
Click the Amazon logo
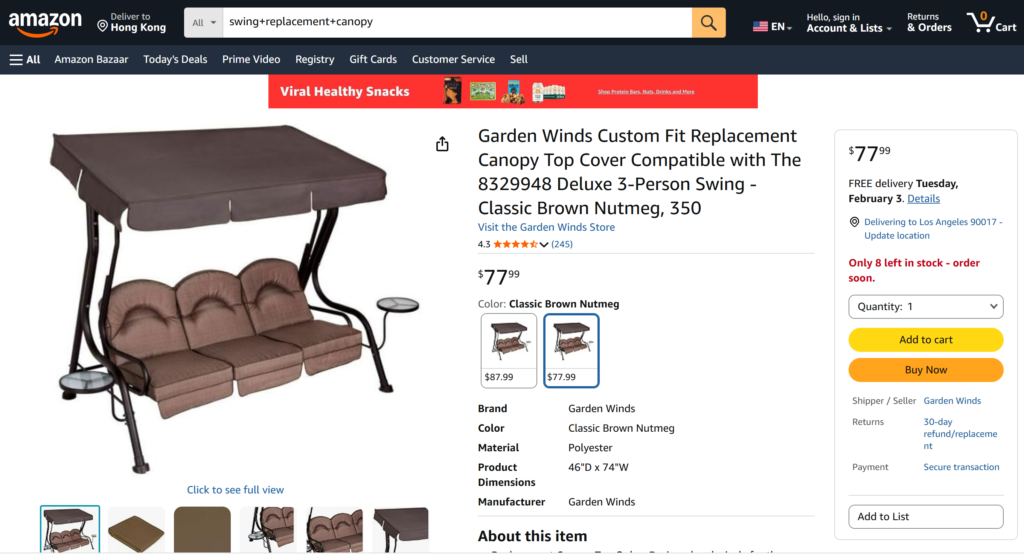click(45, 24)
